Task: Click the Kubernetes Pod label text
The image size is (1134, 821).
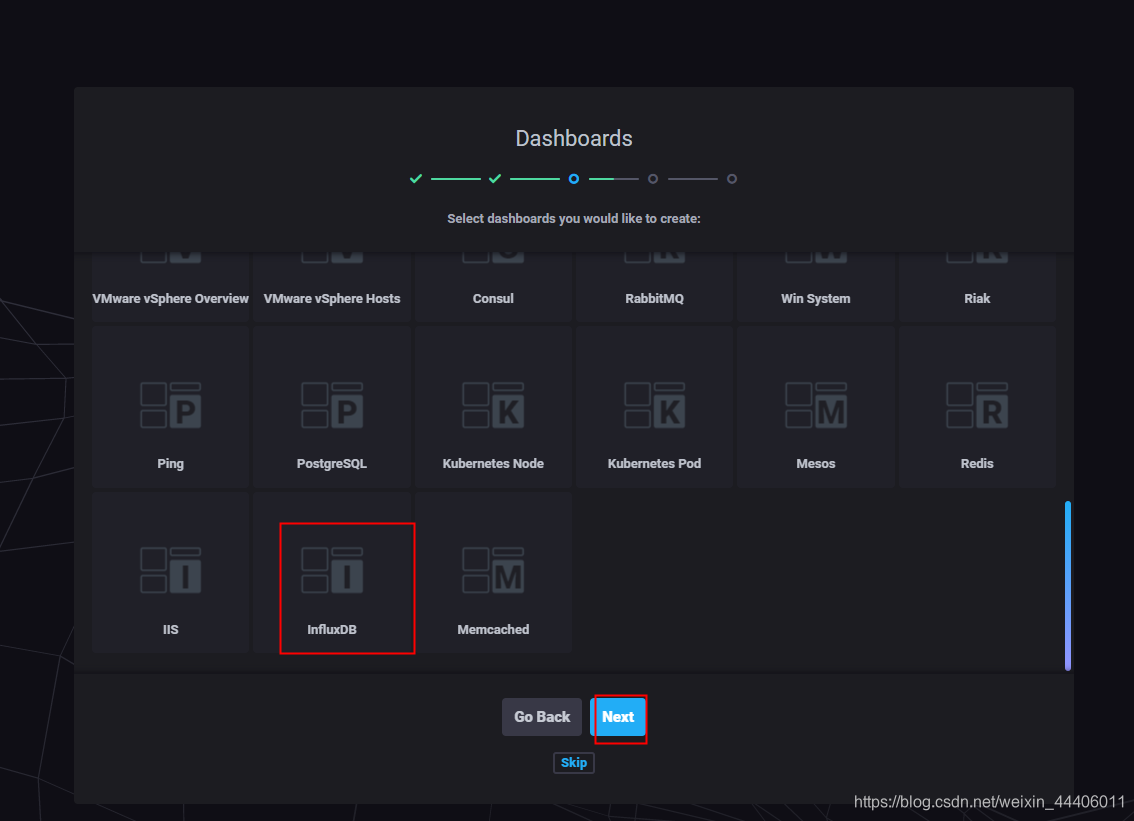Action: [x=655, y=464]
